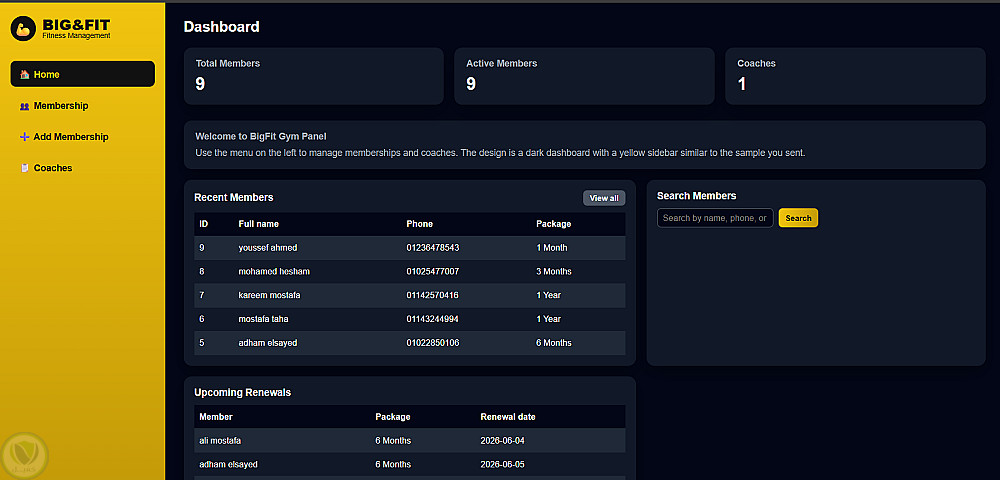Focus the Search Members input field
The width and height of the screenshot is (1000, 480).
pos(714,218)
